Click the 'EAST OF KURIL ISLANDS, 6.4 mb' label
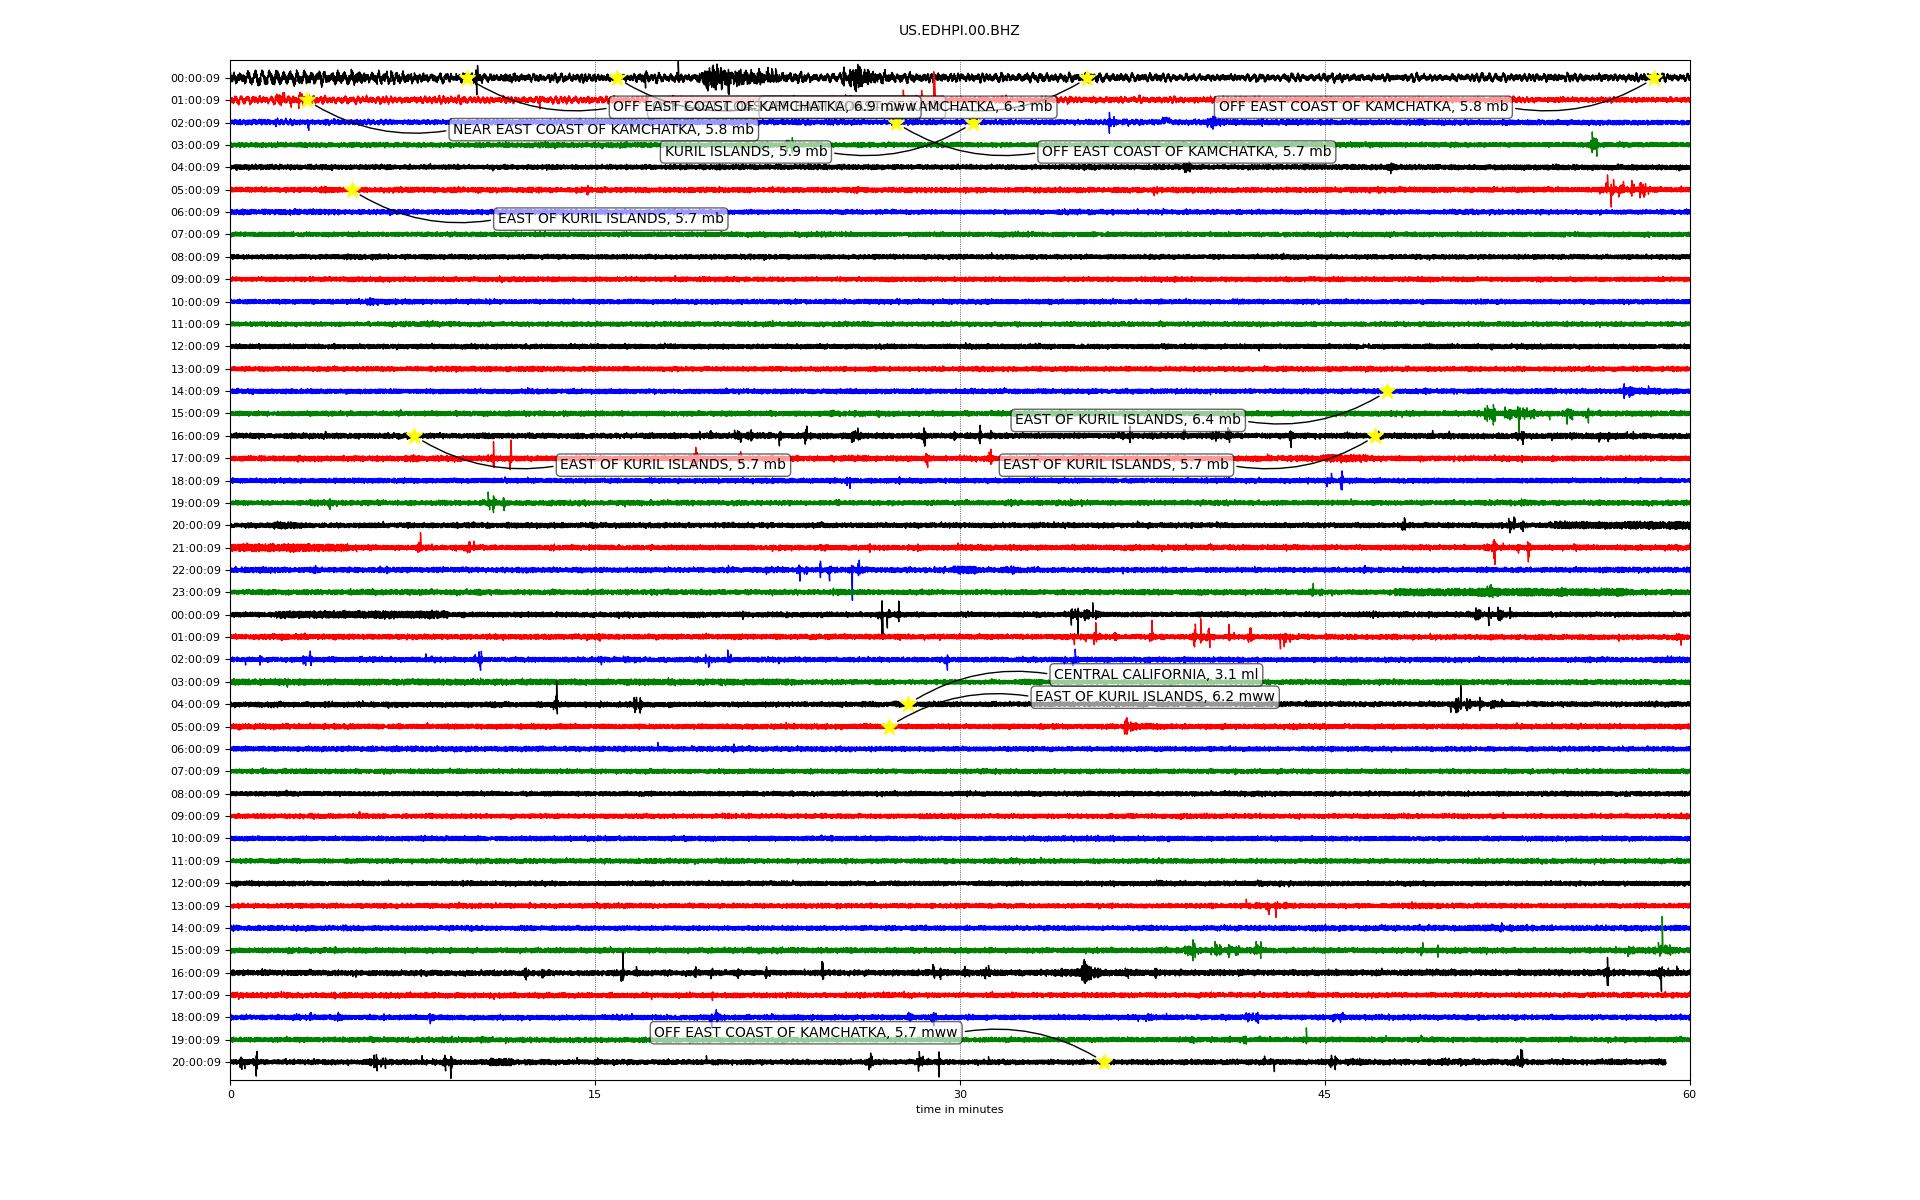Image resolution: width=1920 pixels, height=1200 pixels. point(1128,420)
